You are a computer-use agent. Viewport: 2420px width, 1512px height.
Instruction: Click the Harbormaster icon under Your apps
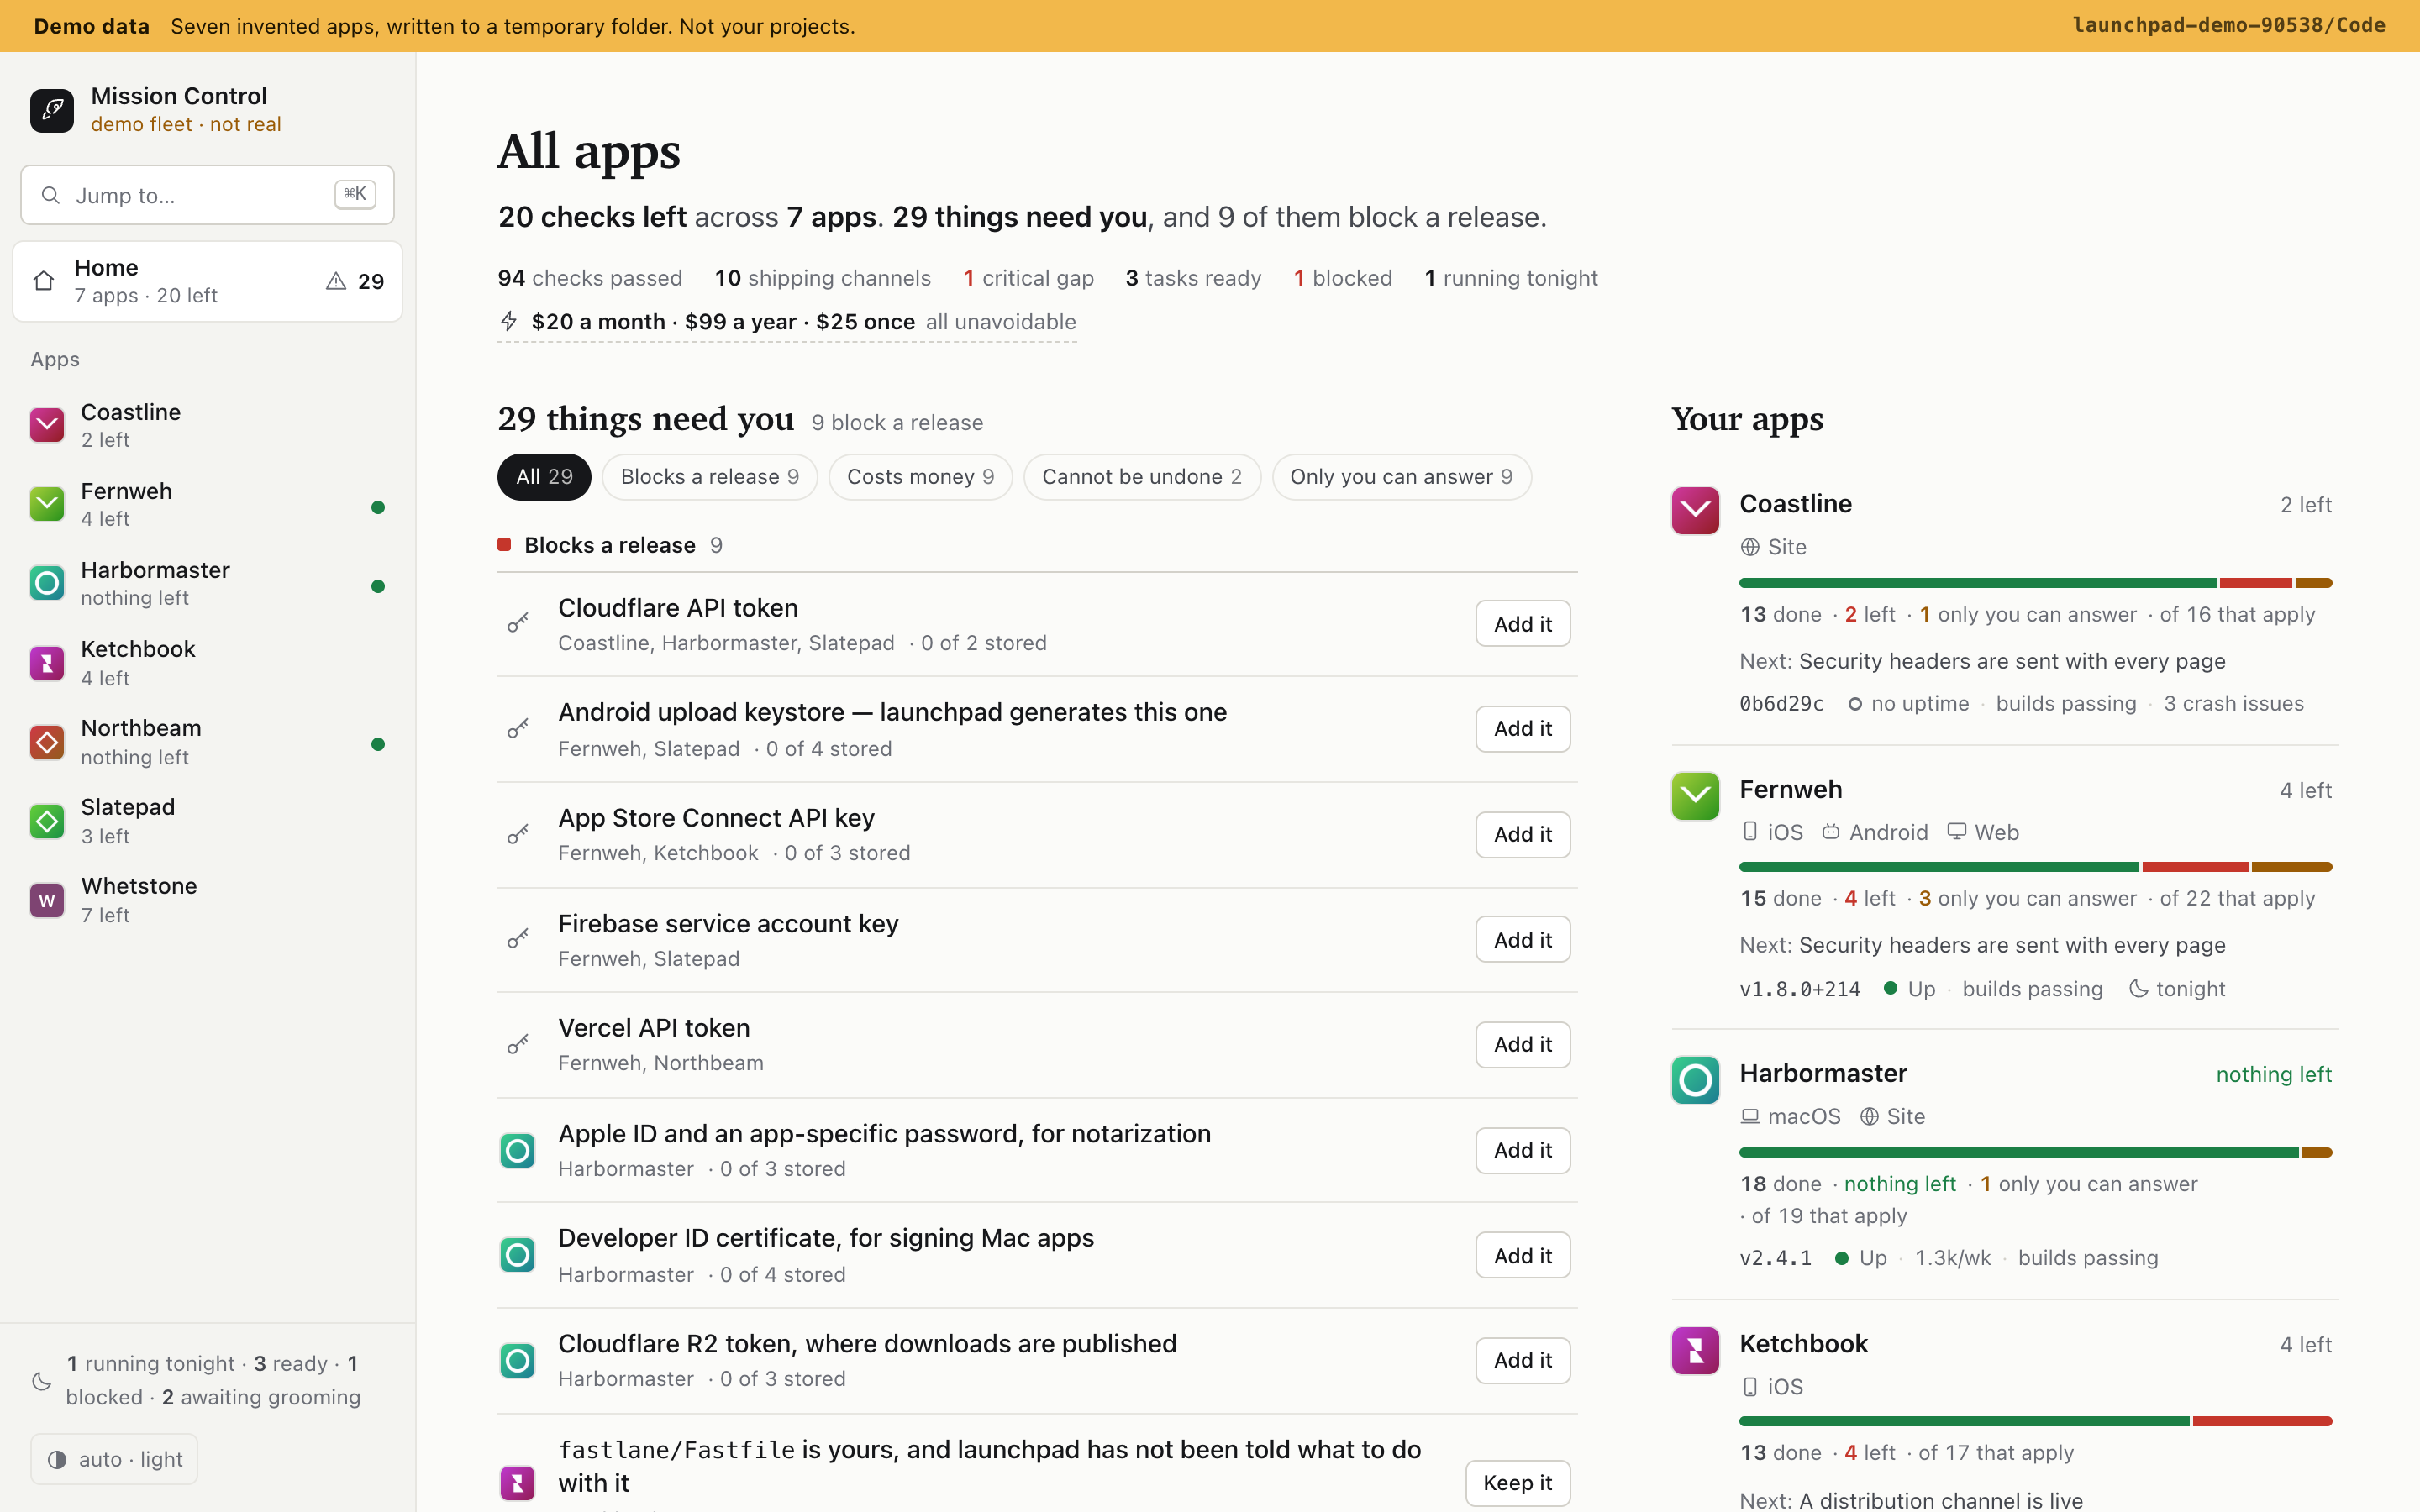click(1695, 1080)
